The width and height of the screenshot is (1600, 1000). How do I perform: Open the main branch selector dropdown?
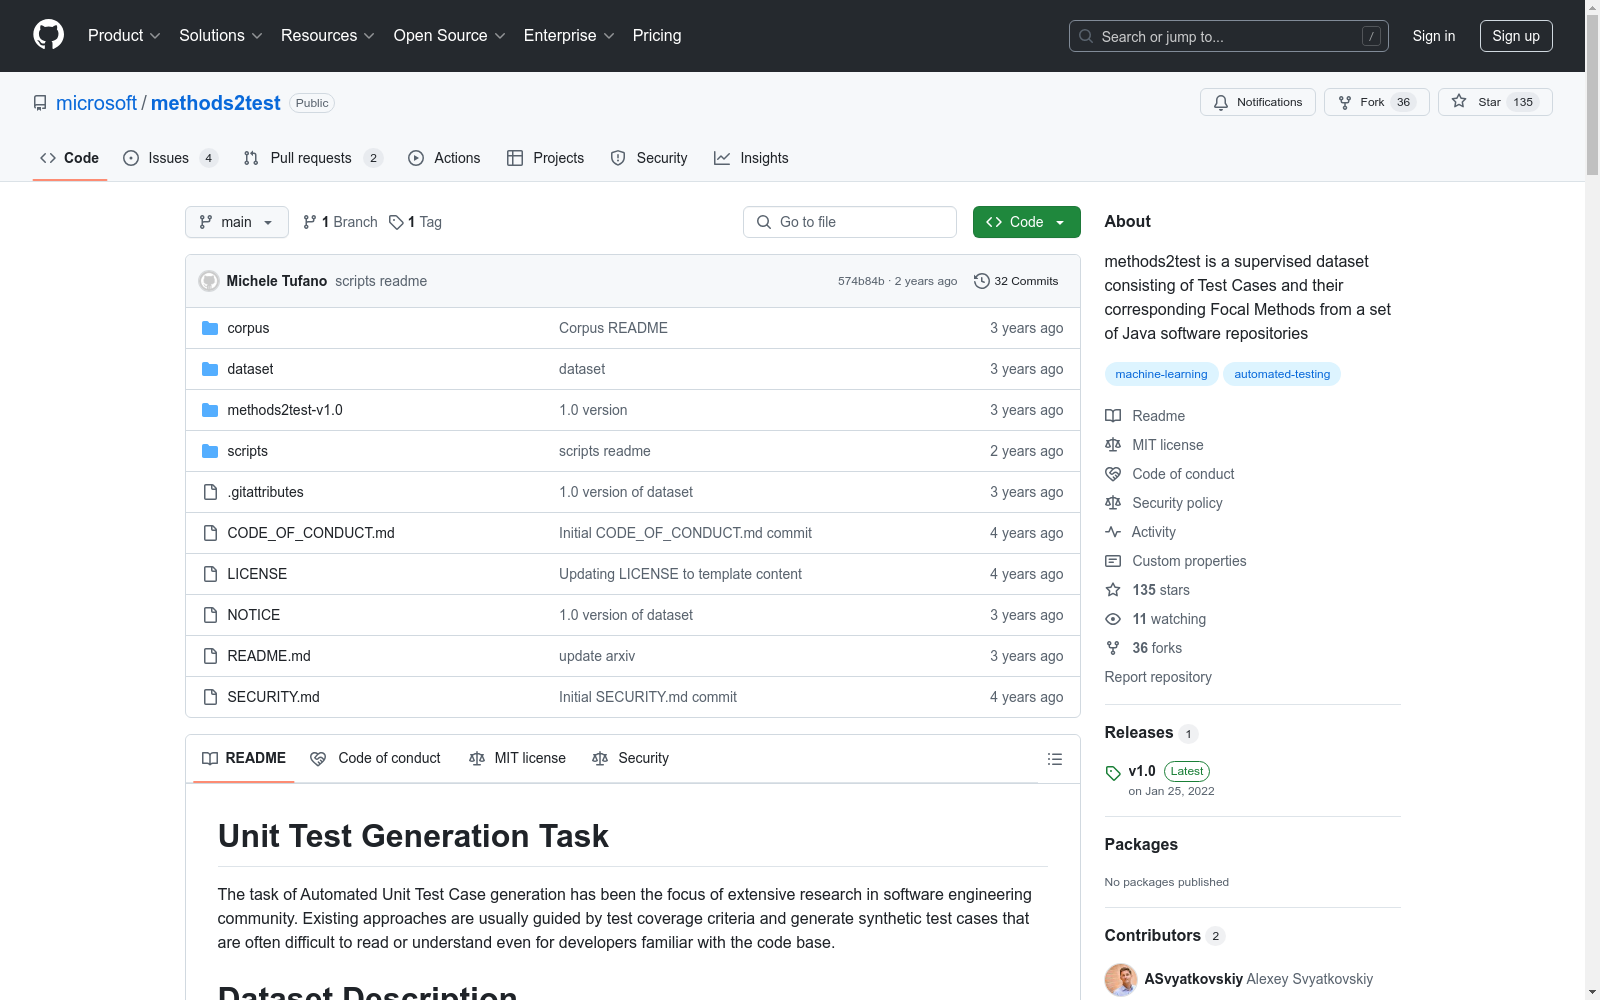(x=237, y=222)
